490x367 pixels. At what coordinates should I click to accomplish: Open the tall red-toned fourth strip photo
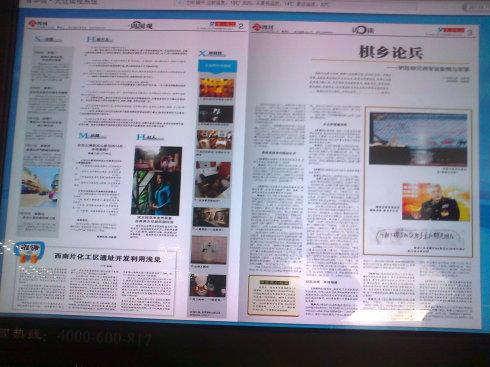tap(213, 180)
